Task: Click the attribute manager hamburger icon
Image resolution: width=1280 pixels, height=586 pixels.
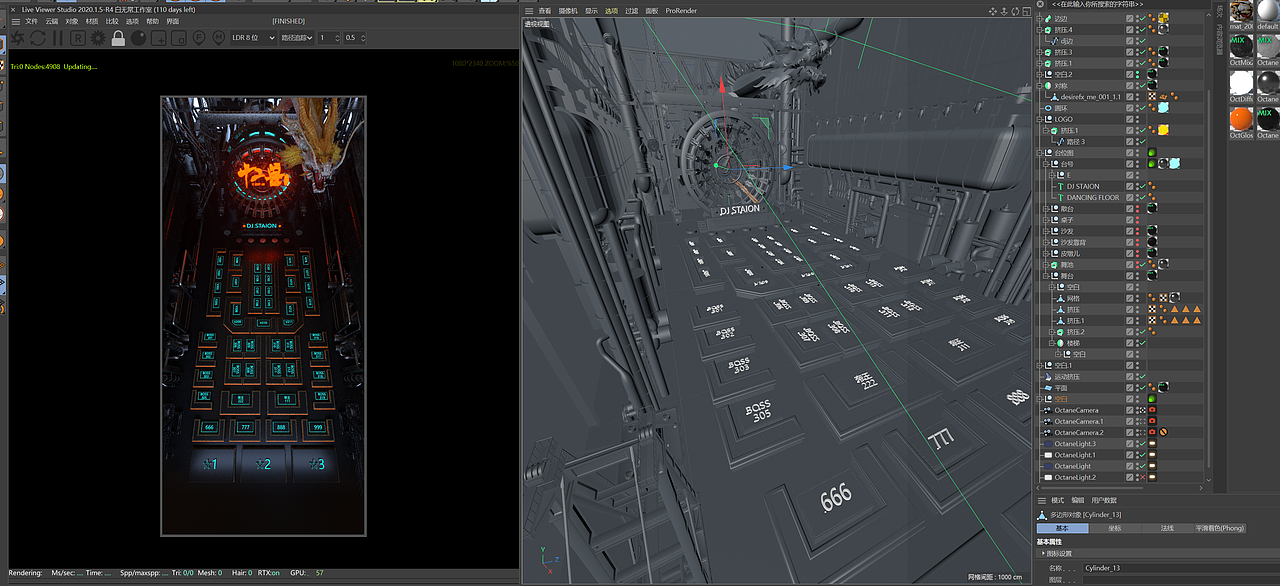Action: [x=1041, y=500]
